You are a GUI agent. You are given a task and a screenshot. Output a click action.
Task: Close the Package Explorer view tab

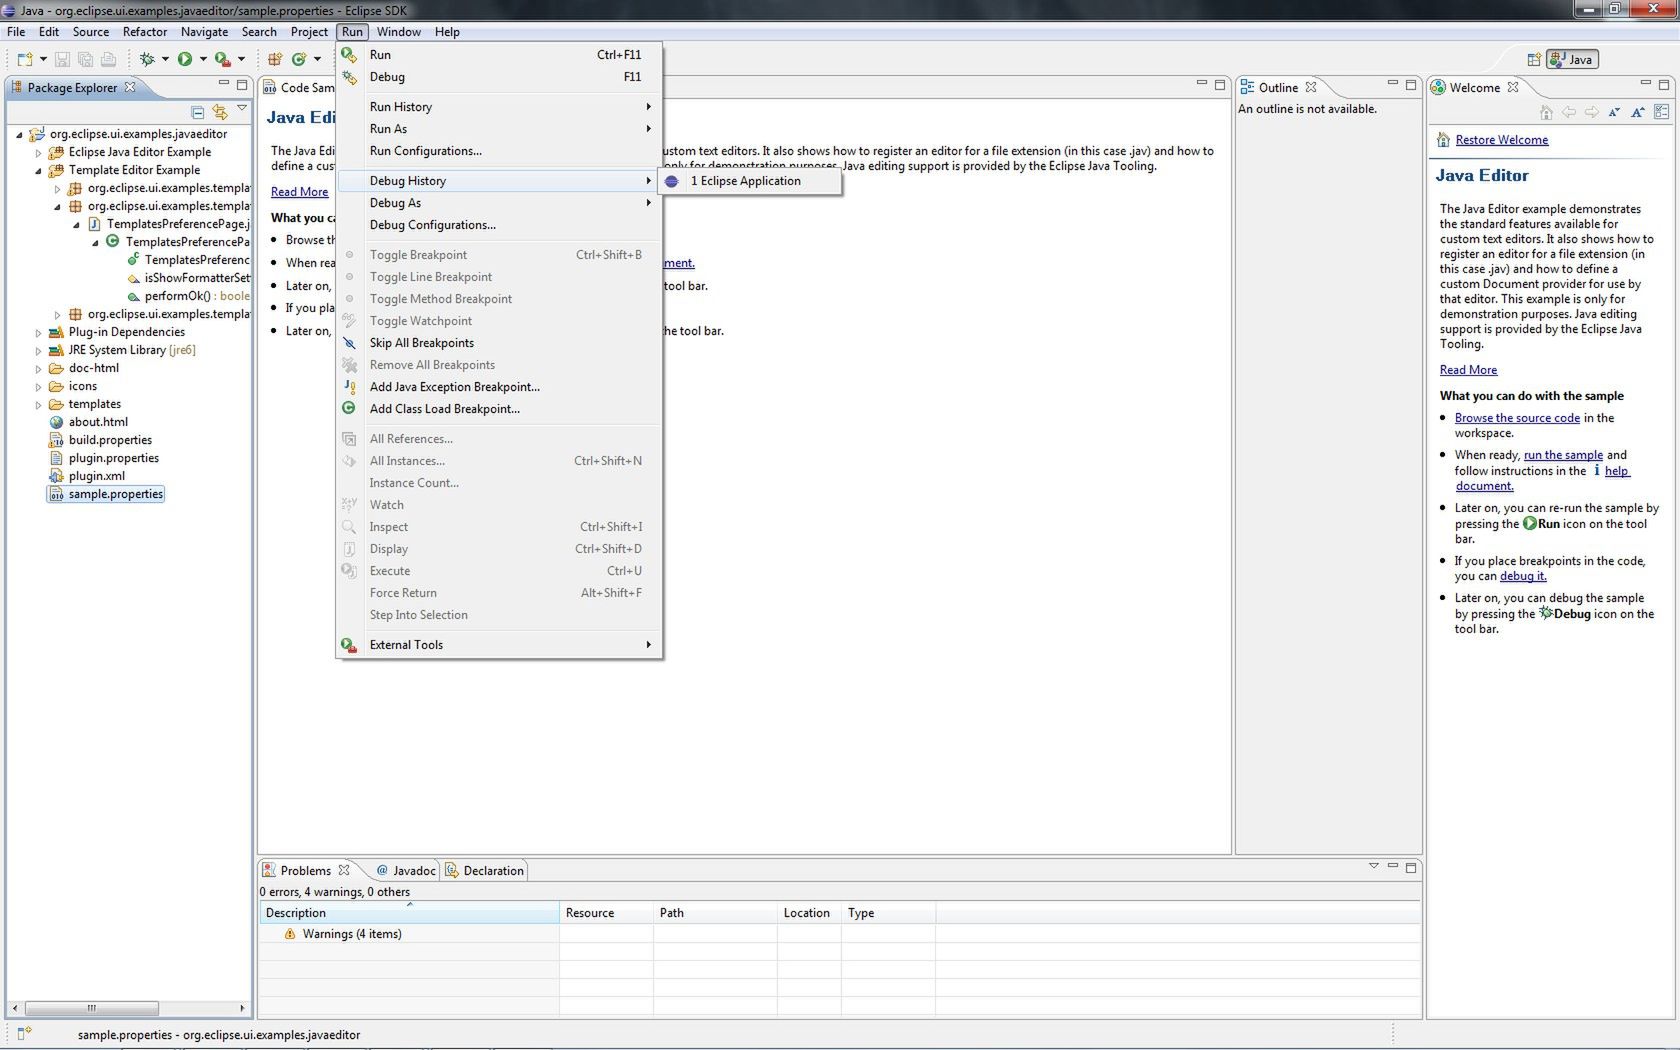pyautogui.click(x=129, y=87)
